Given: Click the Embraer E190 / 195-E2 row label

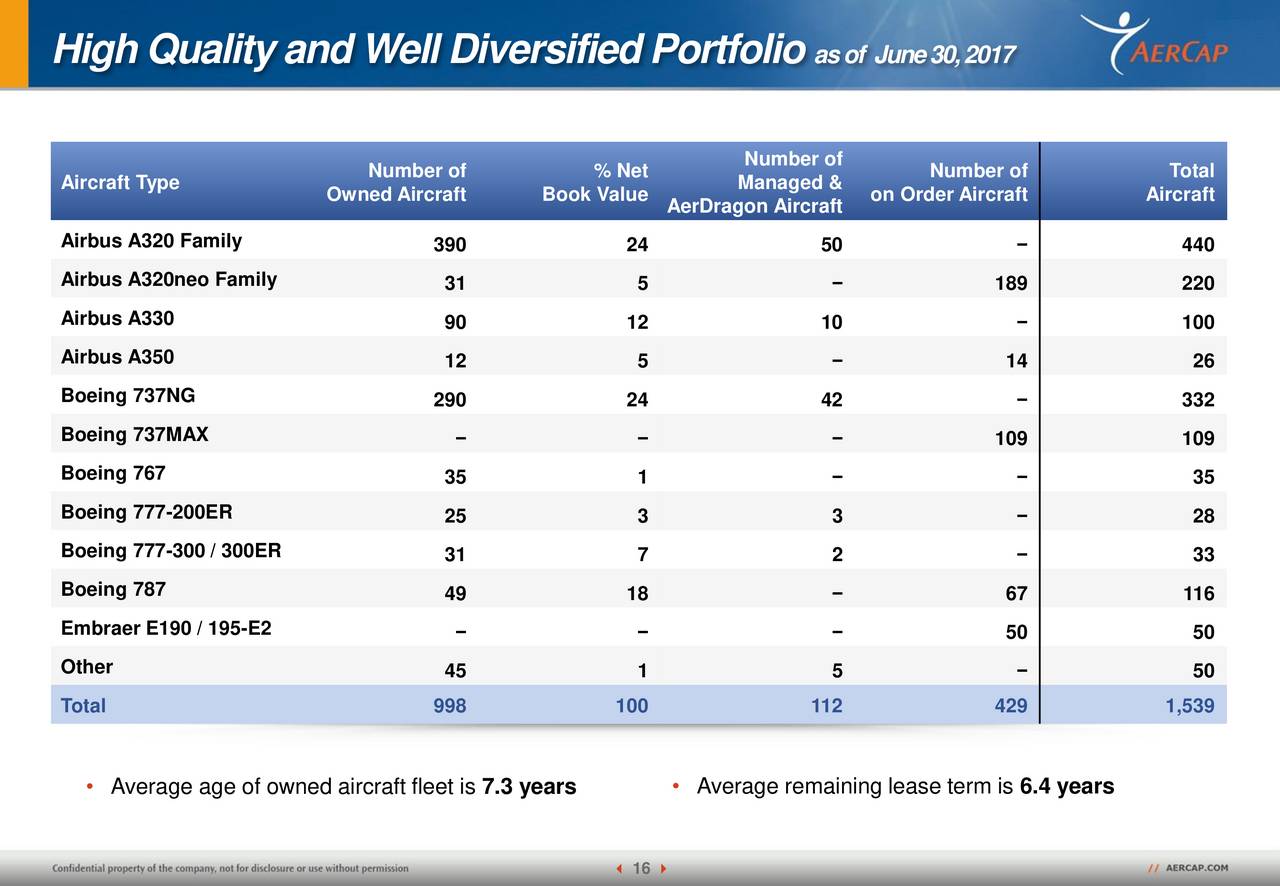Looking at the screenshot, I should [x=166, y=629].
